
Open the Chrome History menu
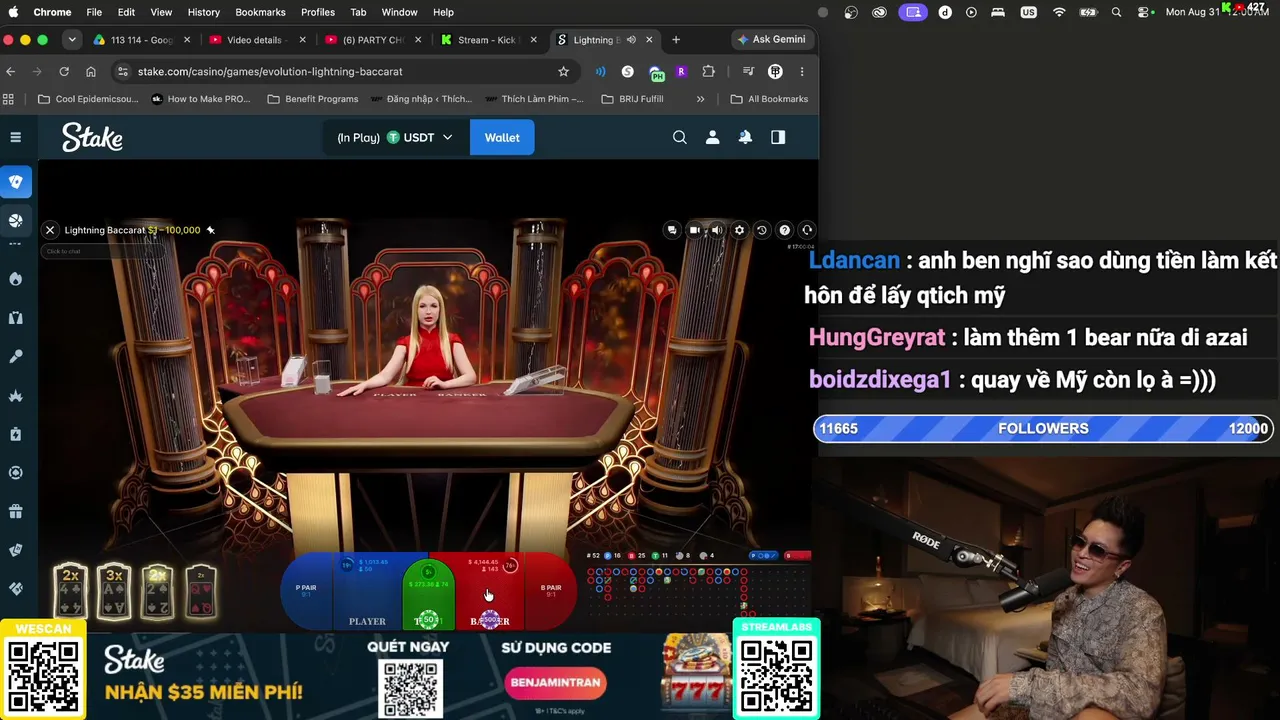[203, 12]
